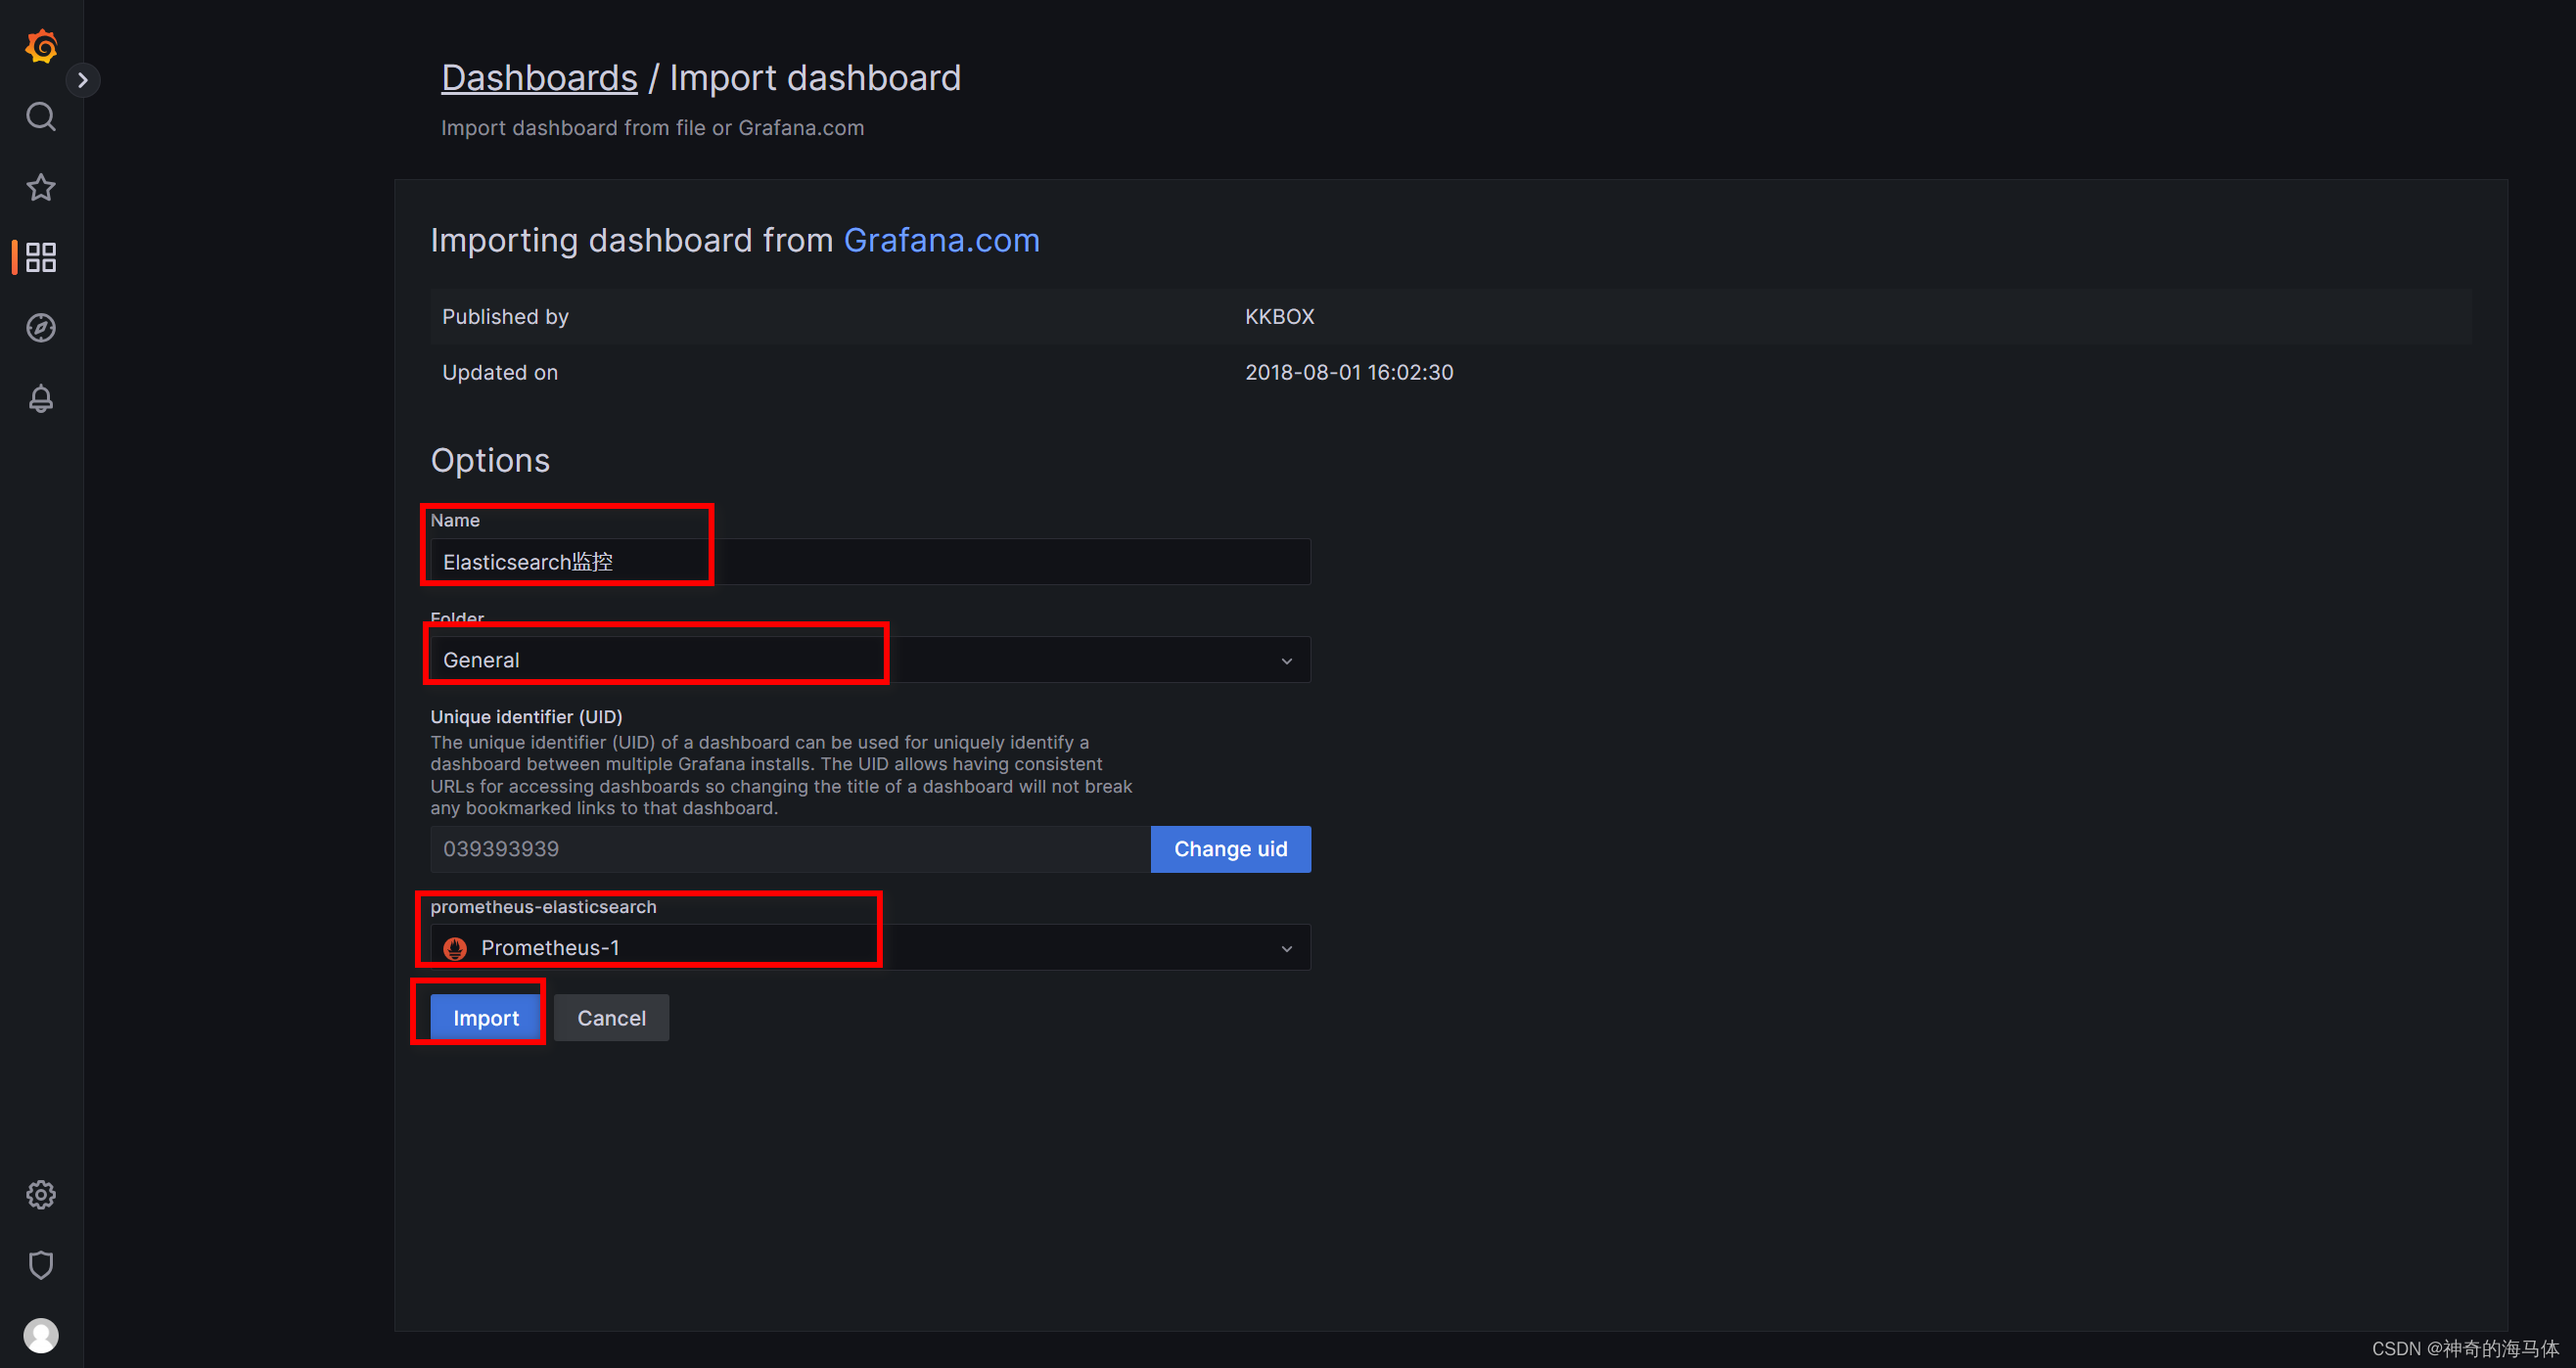Viewport: 2576px width, 1368px height.
Task: Open the Grafana.com link
Action: pyautogui.click(x=941, y=240)
